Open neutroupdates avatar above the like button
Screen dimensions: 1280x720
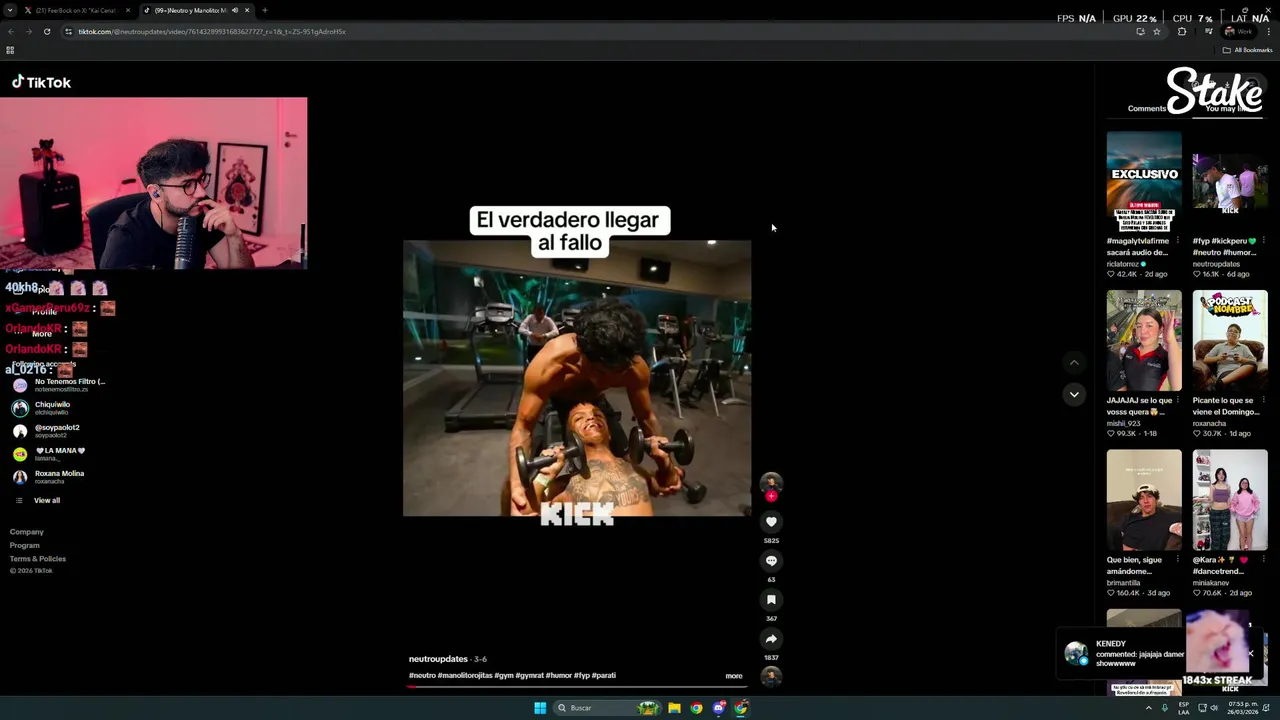click(x=771, y=484)
